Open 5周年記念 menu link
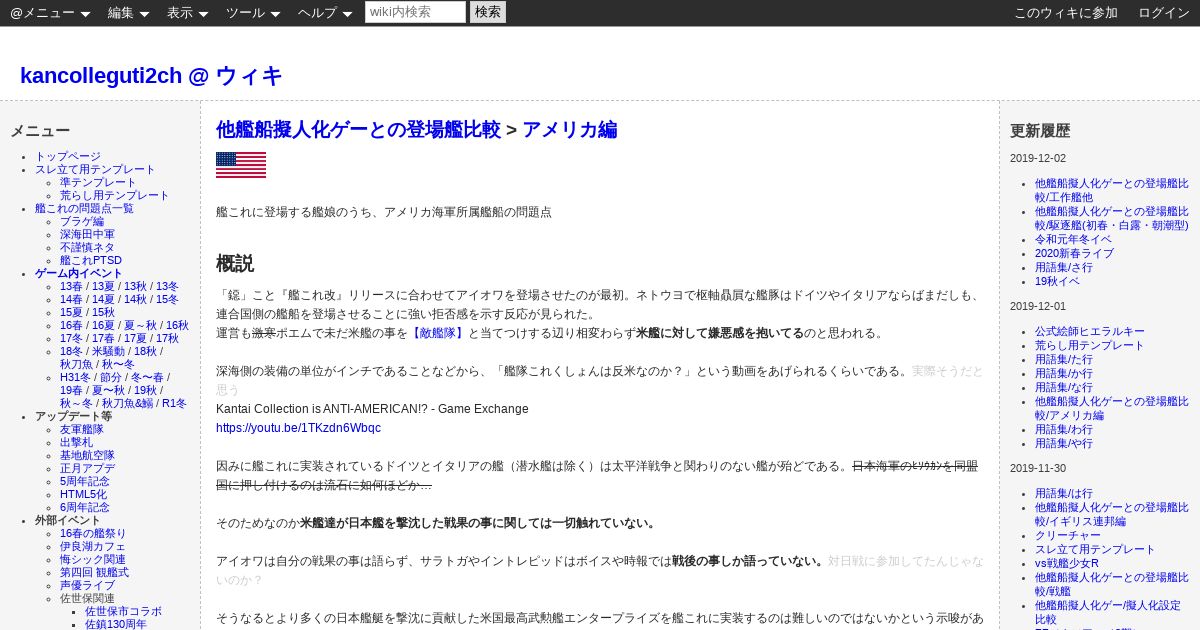 (x=85, y=482)
